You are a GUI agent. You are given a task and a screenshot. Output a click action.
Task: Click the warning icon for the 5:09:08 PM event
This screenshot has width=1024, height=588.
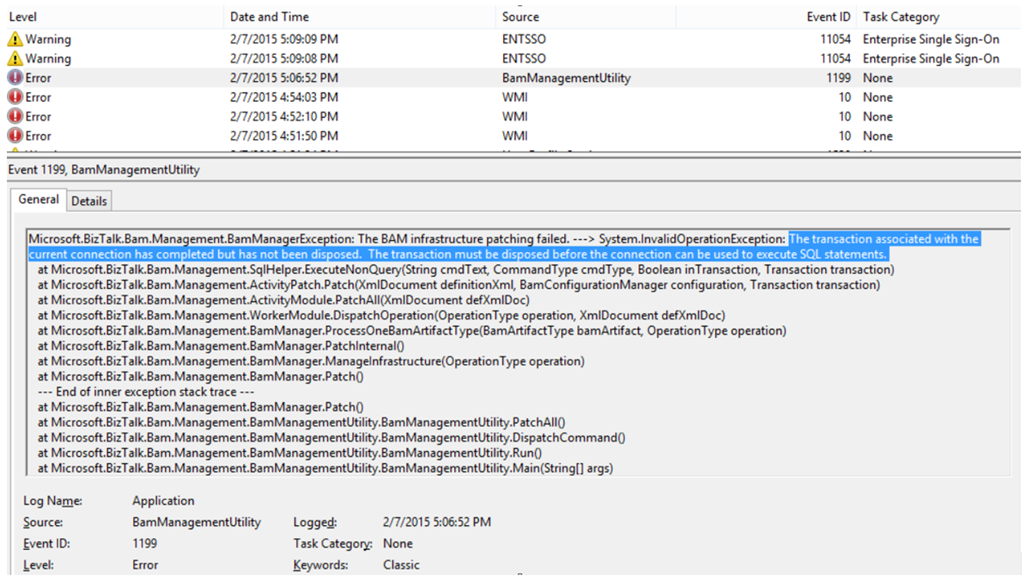click(x=14, y=59)
